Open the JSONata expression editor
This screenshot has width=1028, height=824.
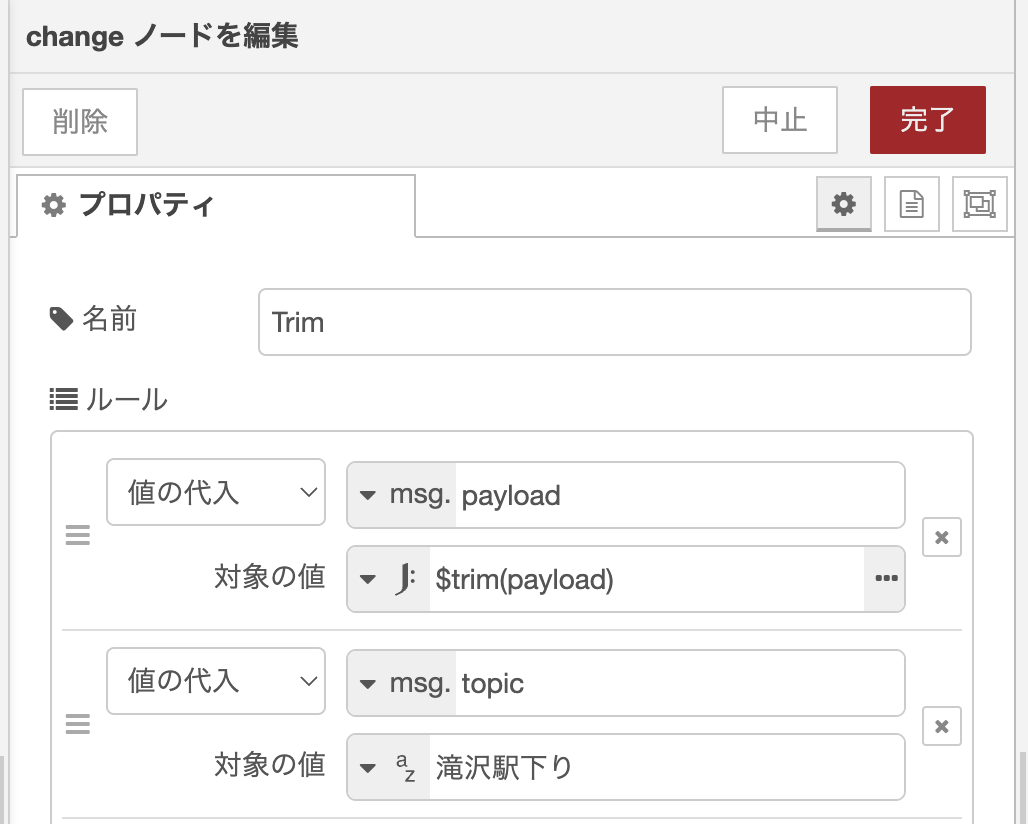pyautogui.click(x=885, y=578)
